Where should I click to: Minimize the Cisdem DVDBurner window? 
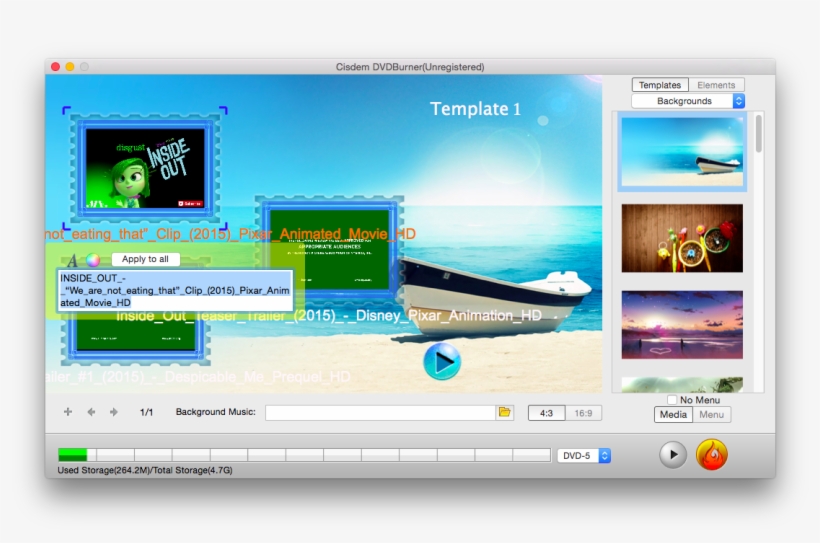[x=70, y=66]
